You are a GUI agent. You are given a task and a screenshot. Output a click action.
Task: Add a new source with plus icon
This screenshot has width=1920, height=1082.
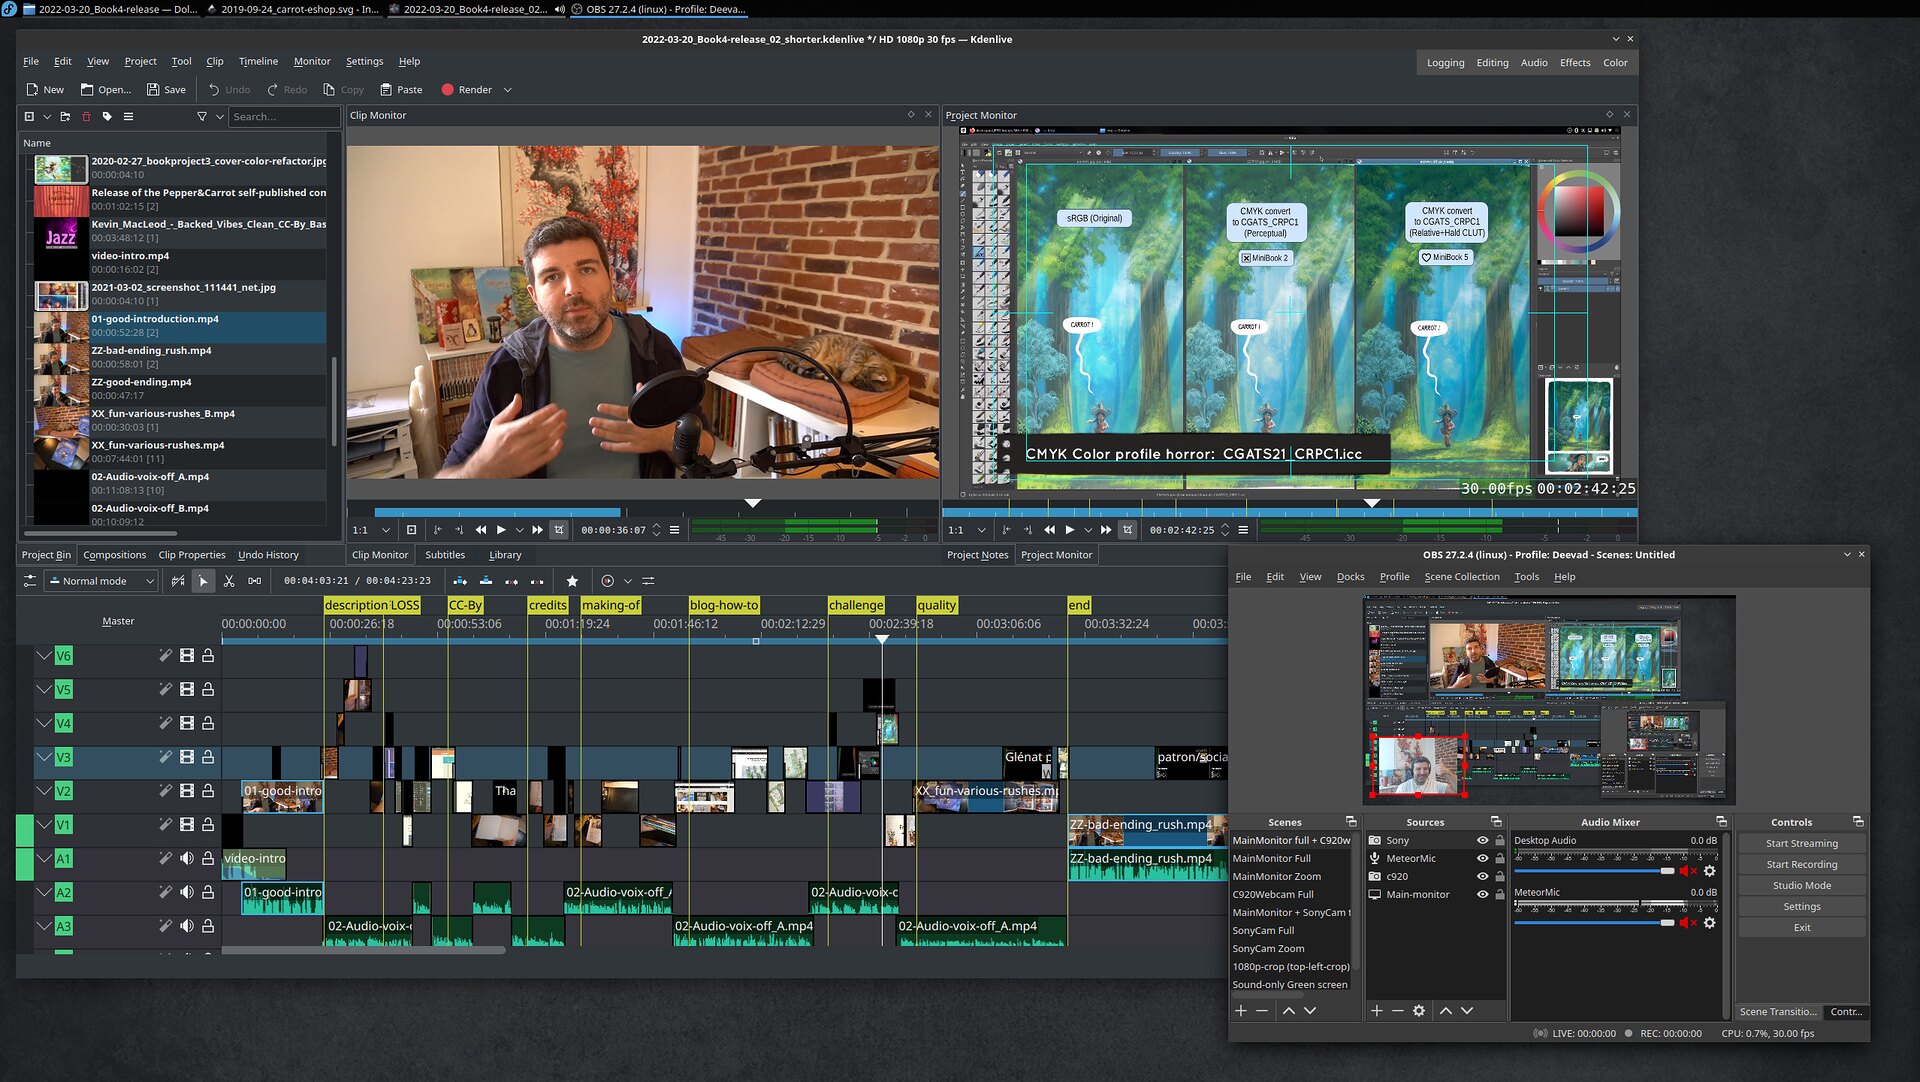(1377, 1011)
